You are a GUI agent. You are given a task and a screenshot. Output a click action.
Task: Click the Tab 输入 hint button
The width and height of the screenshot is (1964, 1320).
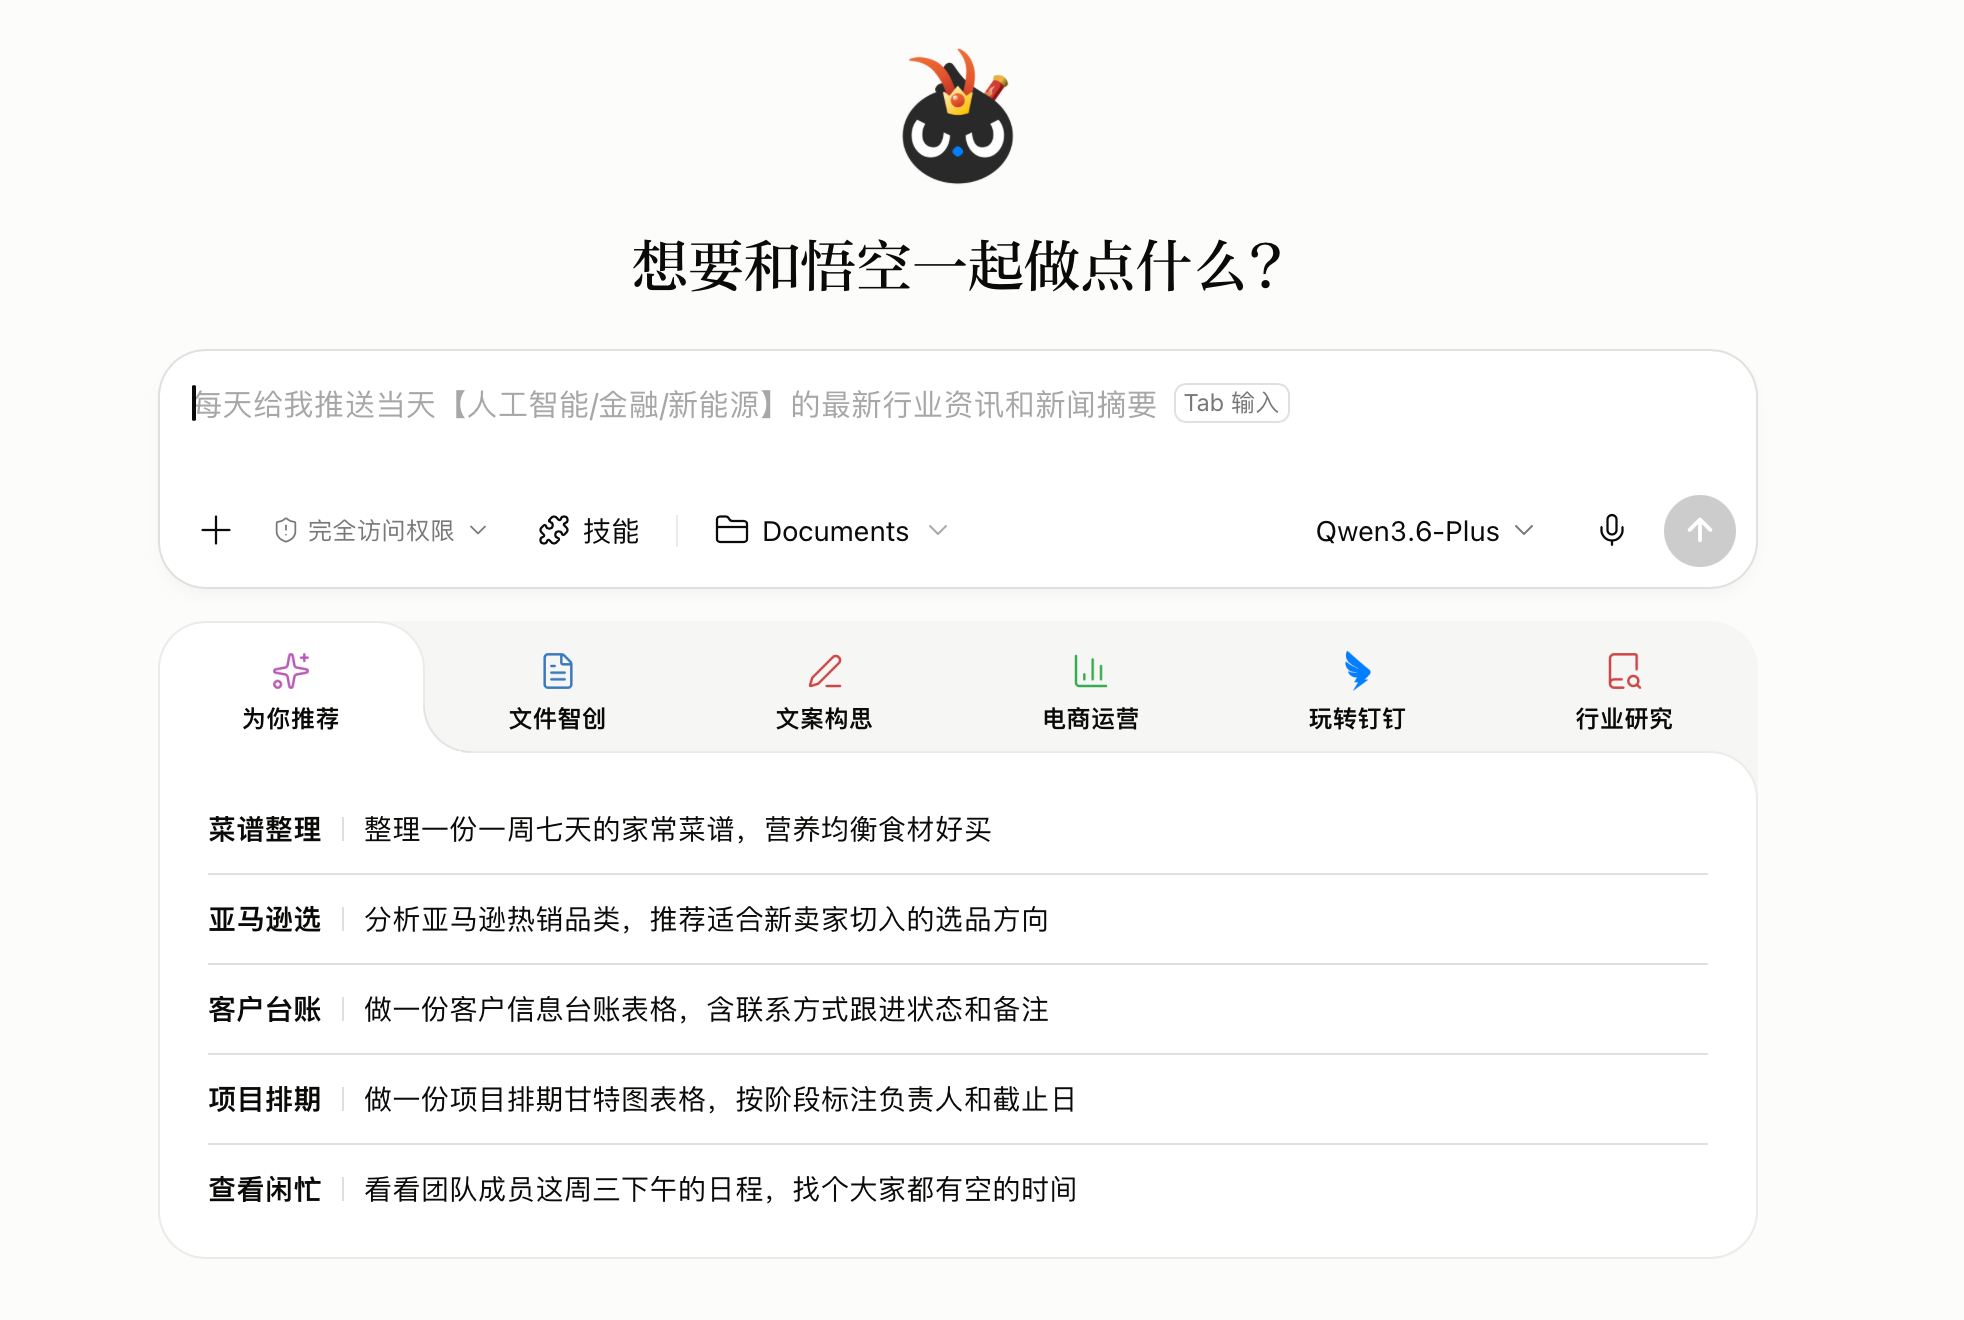1231,403
